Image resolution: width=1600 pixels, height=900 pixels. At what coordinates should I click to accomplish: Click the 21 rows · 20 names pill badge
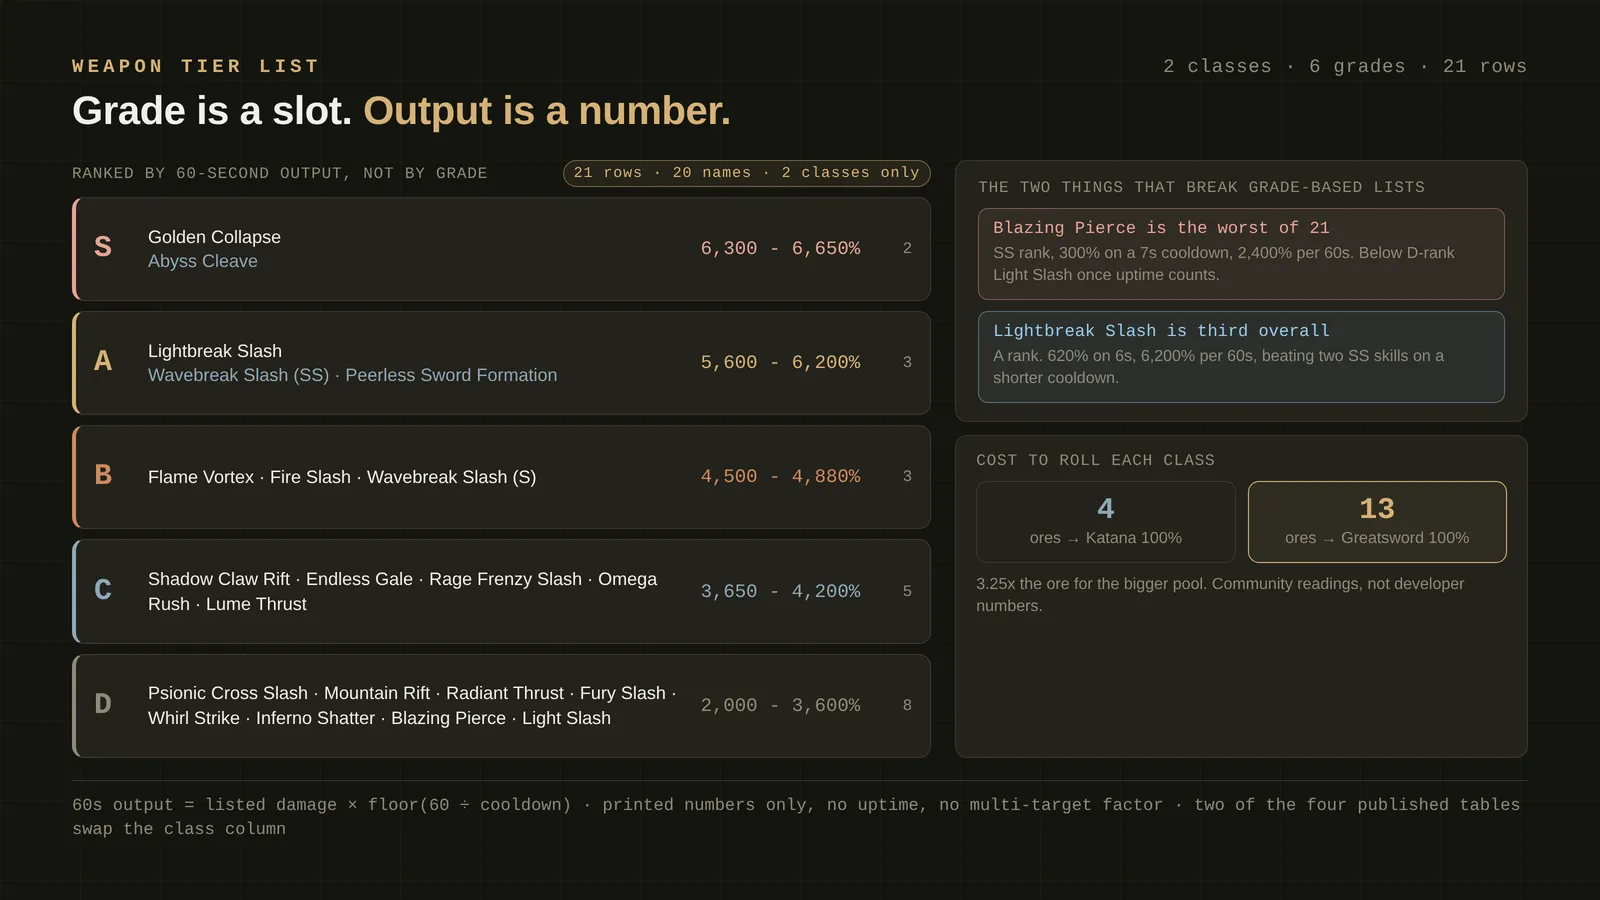746,173
